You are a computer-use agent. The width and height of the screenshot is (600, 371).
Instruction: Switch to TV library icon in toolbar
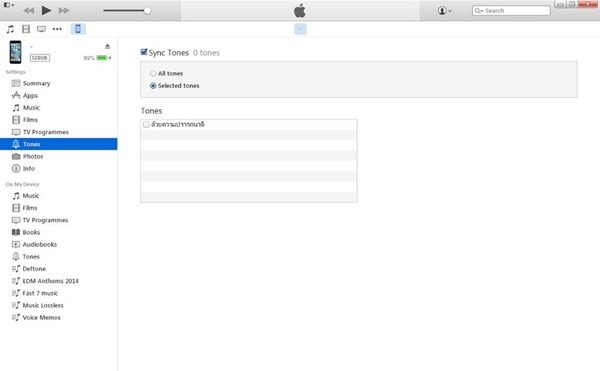41,29
